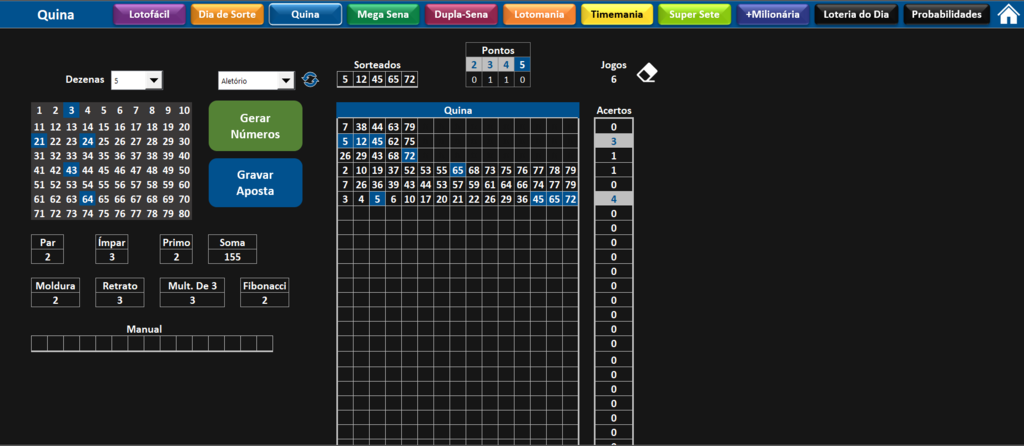Select number 77 in the number grid
The image size is (1024, 446).
136,214
